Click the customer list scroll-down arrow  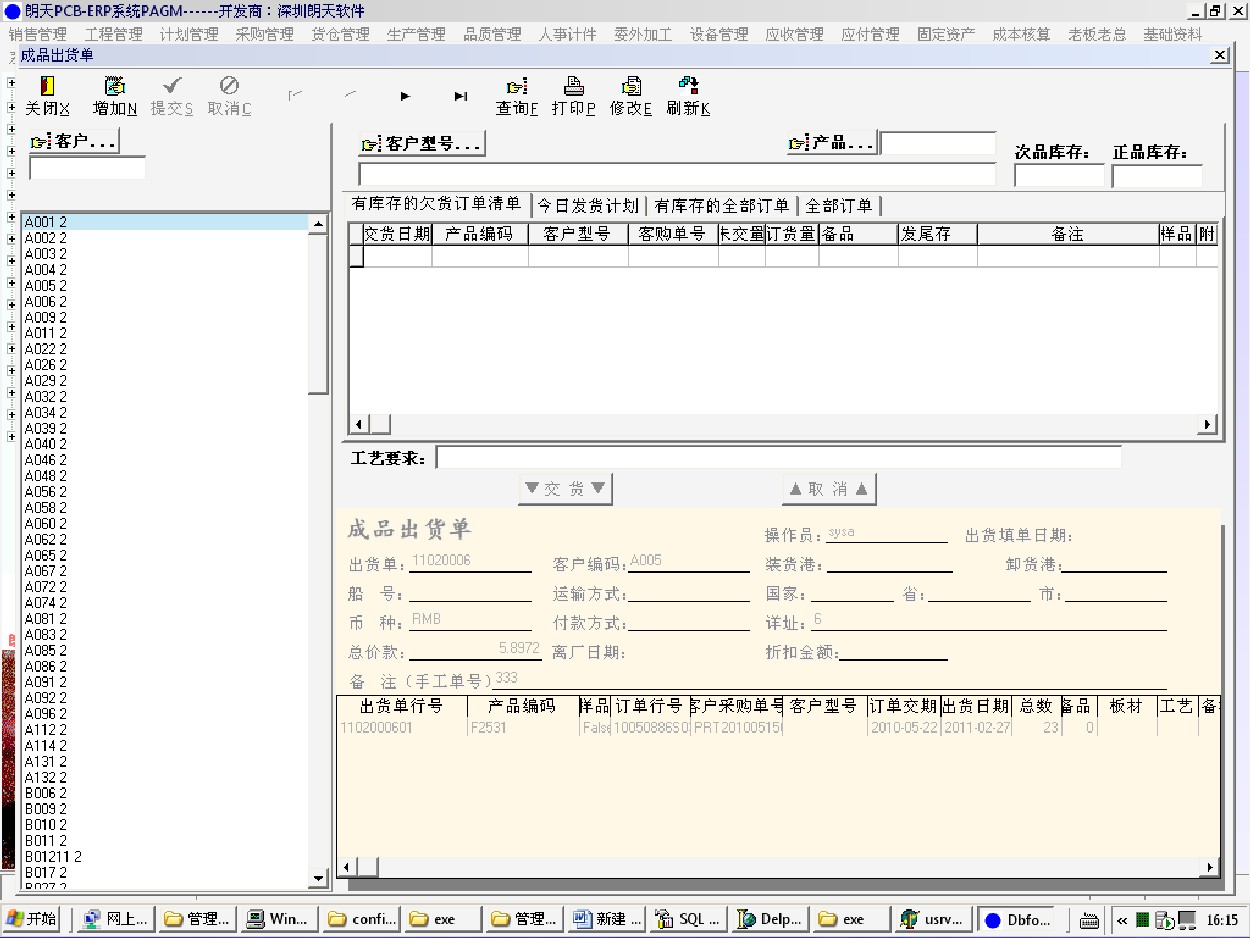pos(319,877)
